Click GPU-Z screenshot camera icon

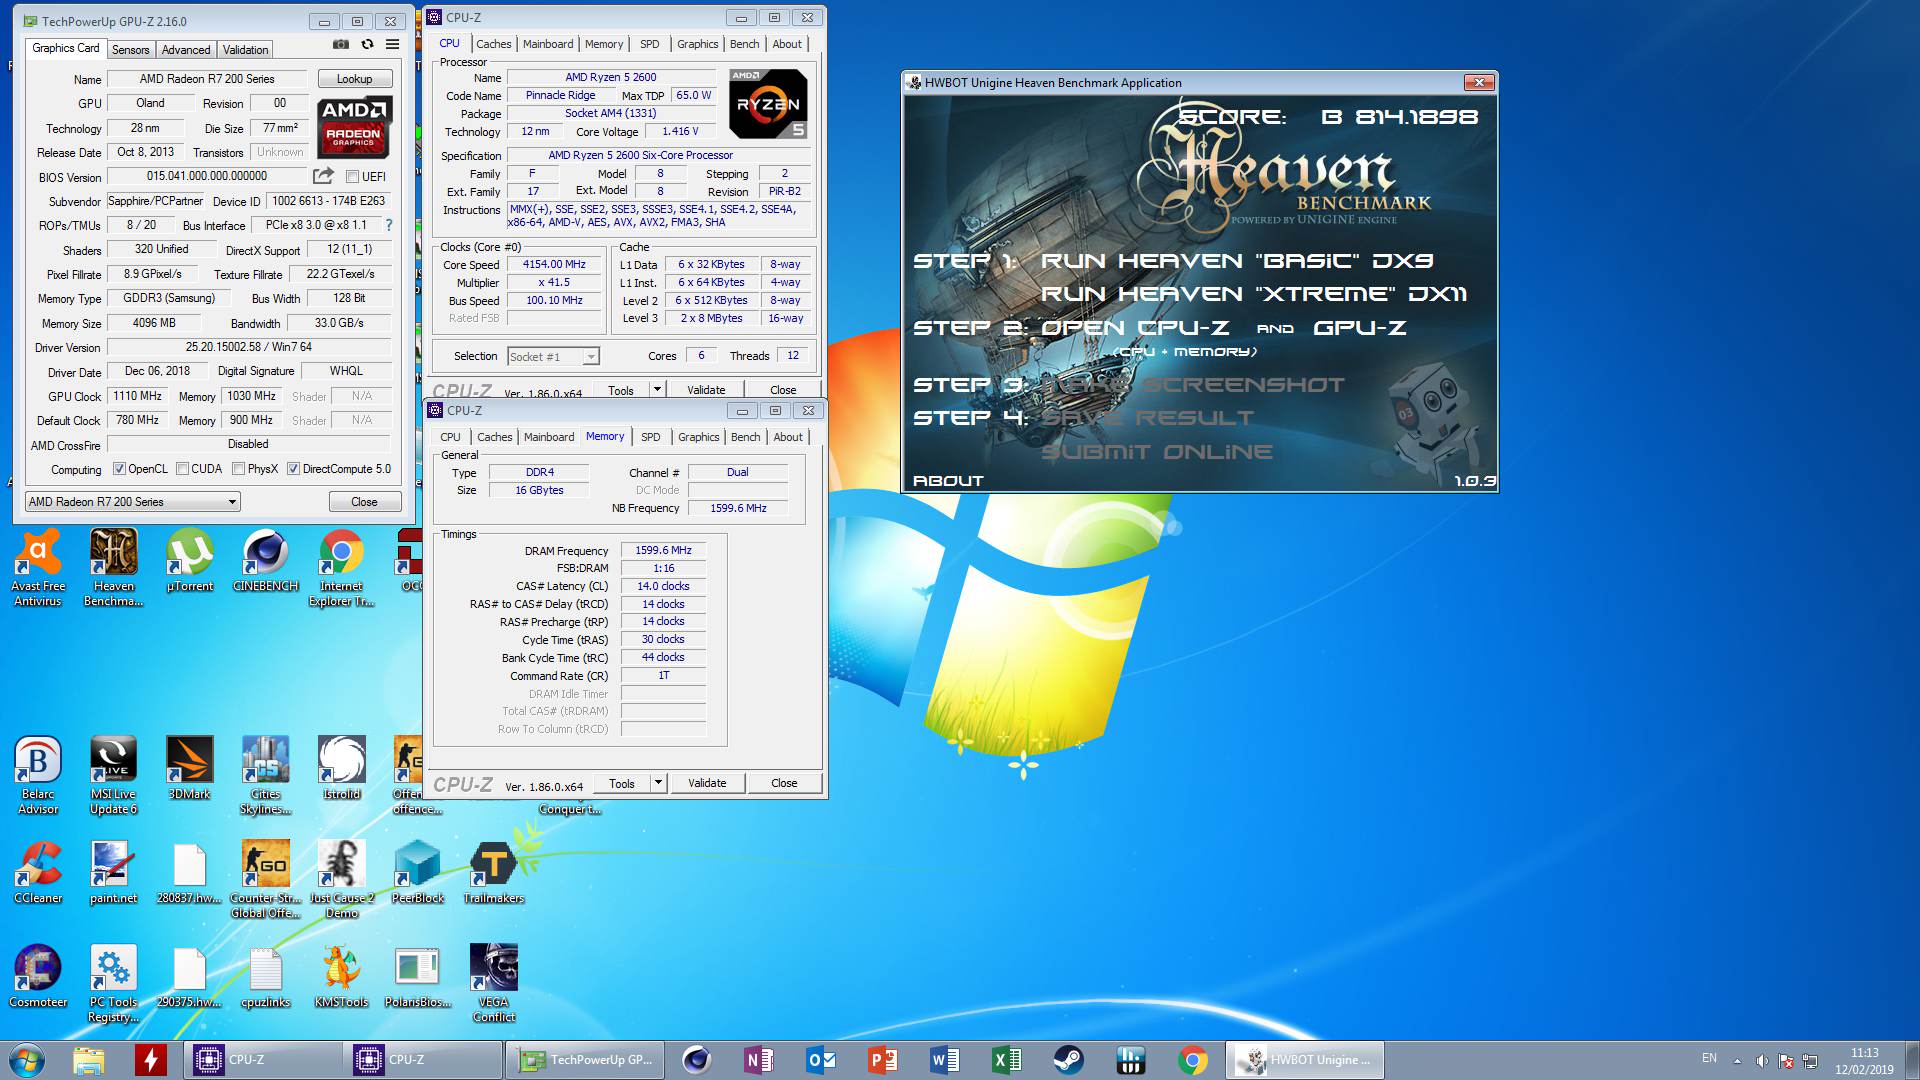pos(341,45)
